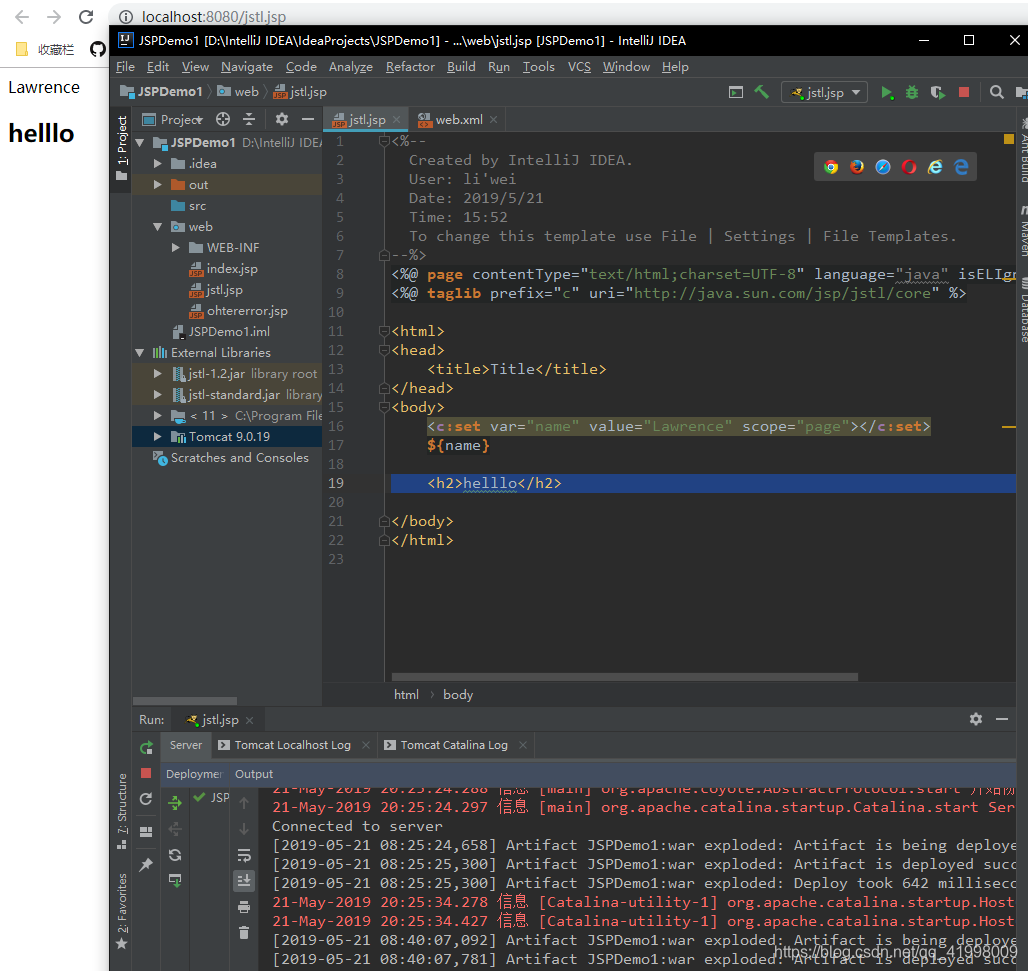The image size is (1028, 971).
Task: Click the 1: Project side stripe button
Action: [x=122, y=149]
